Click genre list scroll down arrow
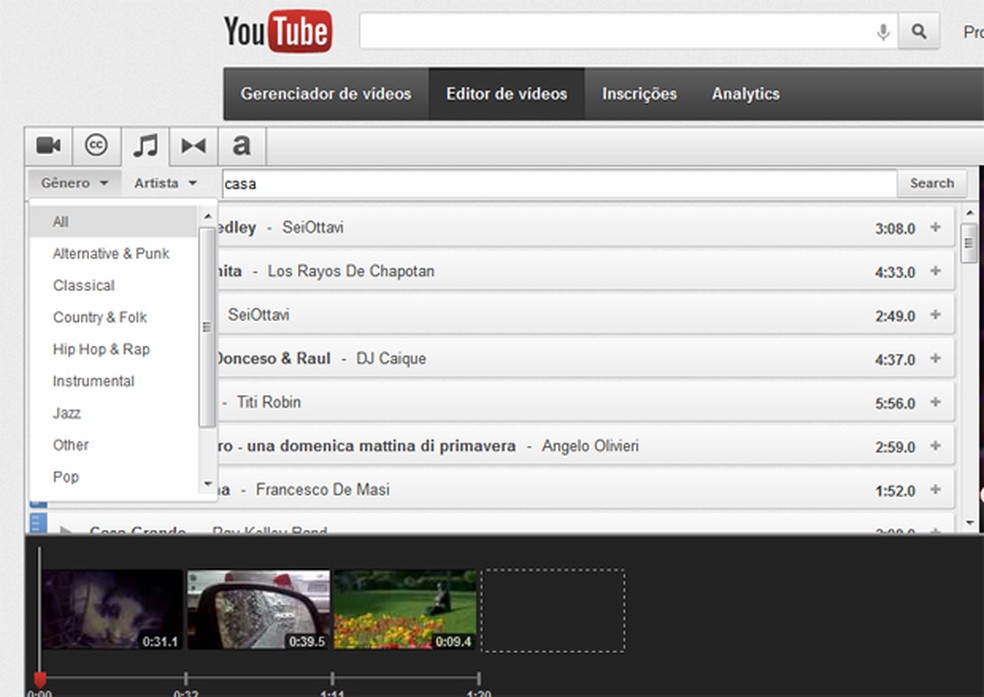Image resolution: width=984 pixels, height=697 pixels. (208, 484)
